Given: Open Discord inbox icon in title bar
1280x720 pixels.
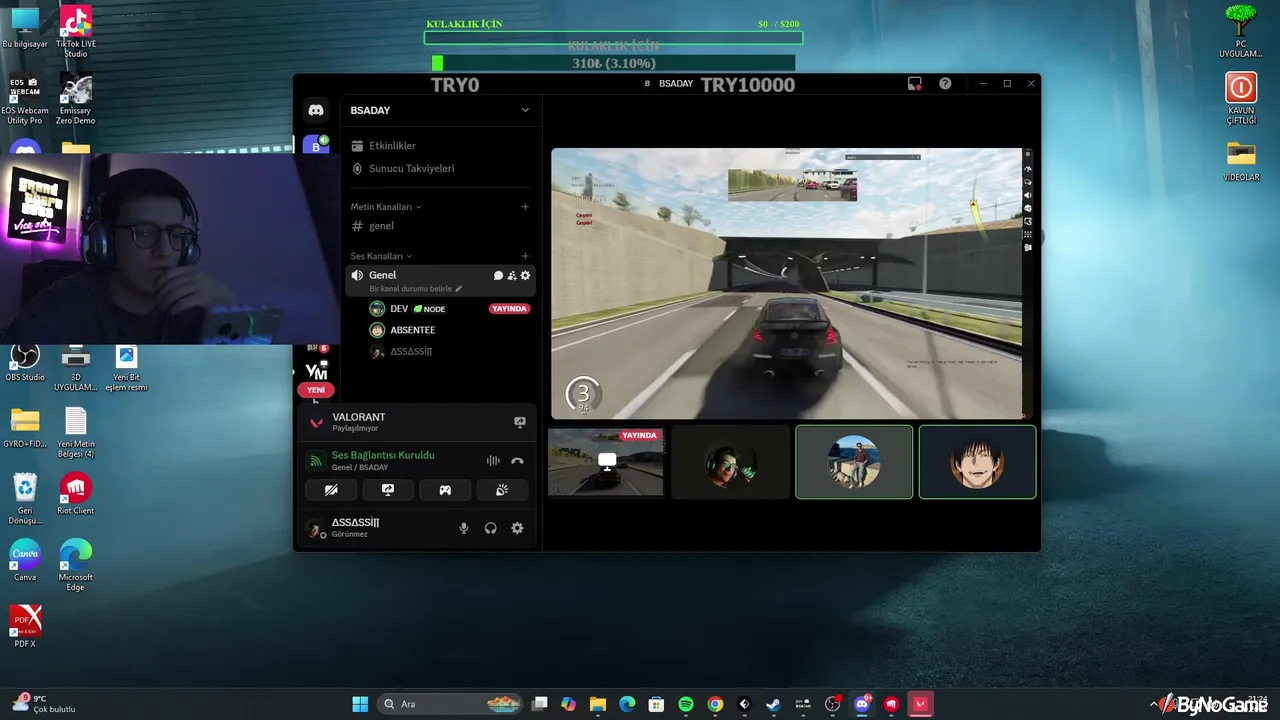Looking at the screenshot, I should [914, 84].
